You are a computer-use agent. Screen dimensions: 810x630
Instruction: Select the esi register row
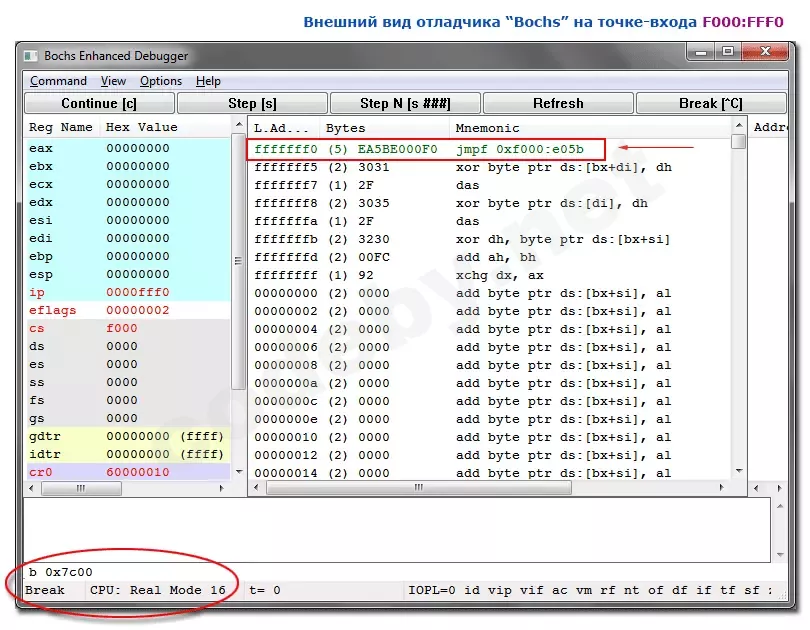(x=127, y=220)
